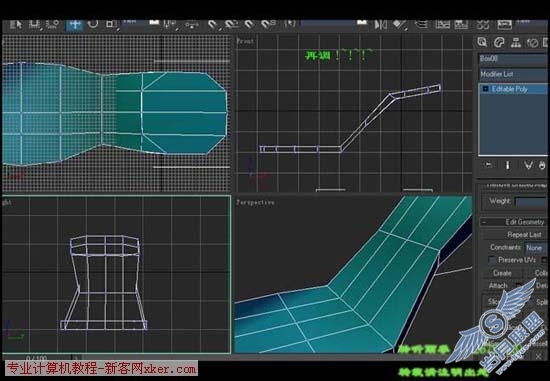
Task: Open the Material Editor icon
Action: coord(483,25)
